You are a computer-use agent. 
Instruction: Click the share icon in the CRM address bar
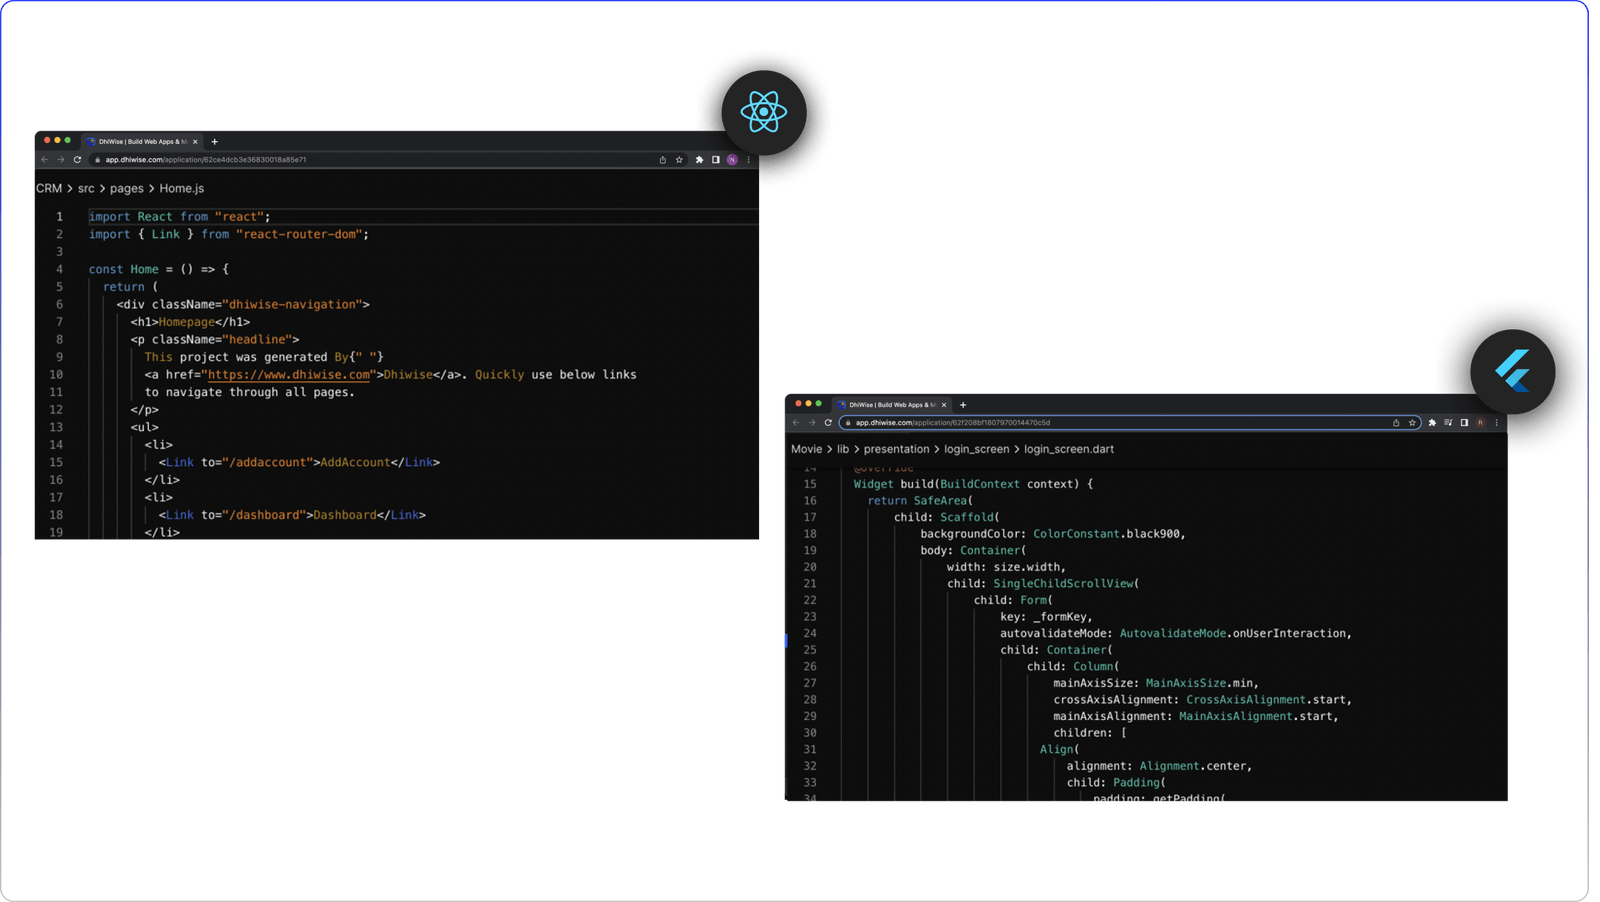[x=663, y=160]
